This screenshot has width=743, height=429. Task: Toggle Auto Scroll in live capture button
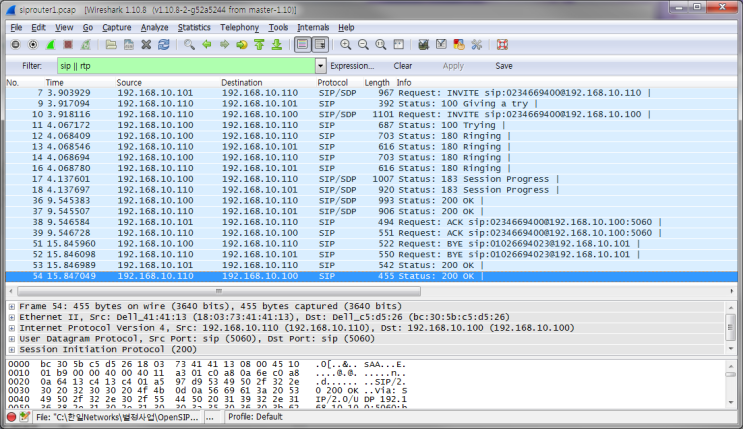click(320, 45)
